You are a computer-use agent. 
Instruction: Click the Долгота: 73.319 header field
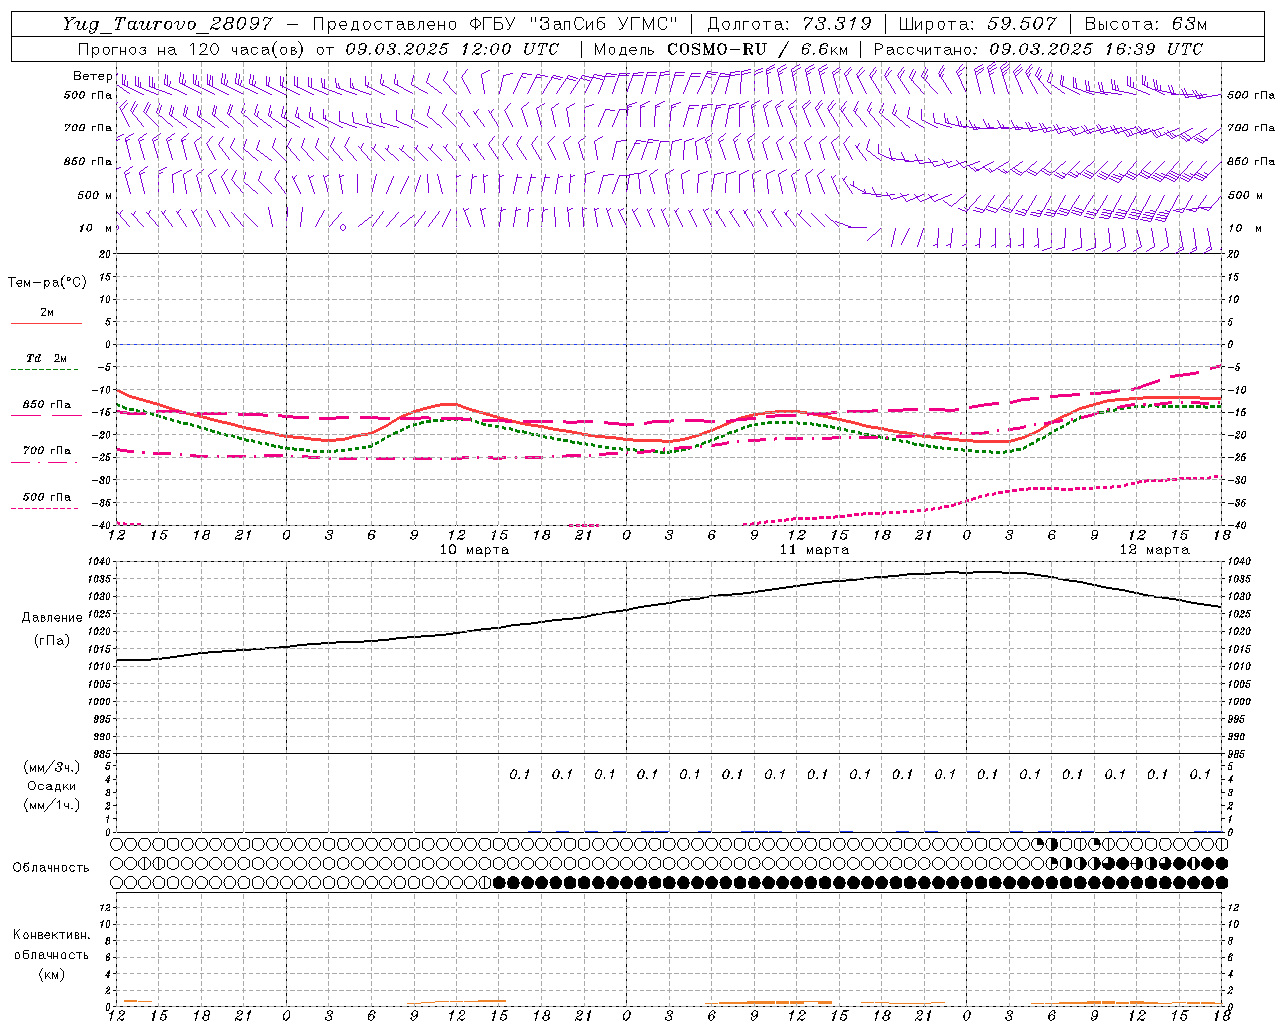(789, 24)
